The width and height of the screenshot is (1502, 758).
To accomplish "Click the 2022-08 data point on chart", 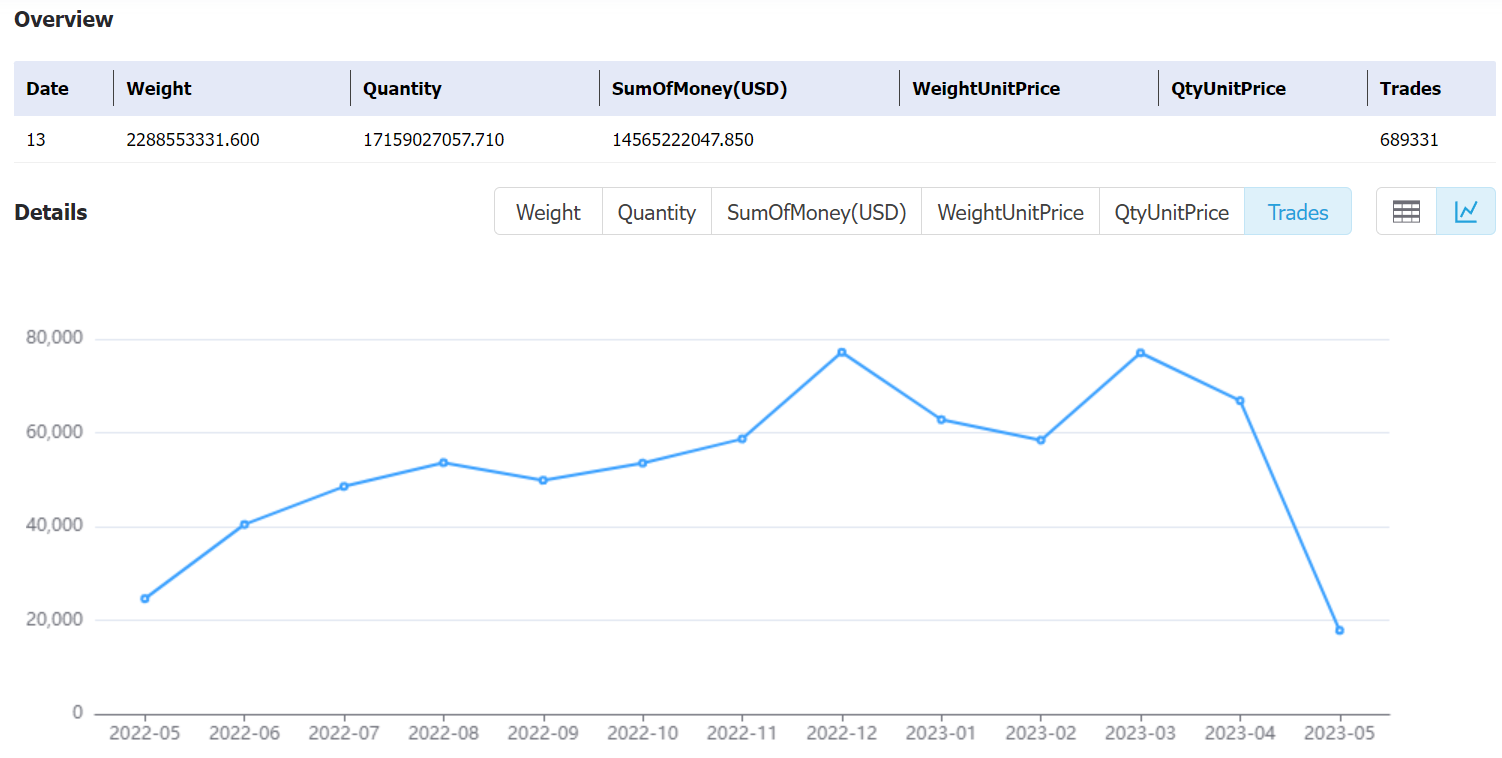I will 443,462.
